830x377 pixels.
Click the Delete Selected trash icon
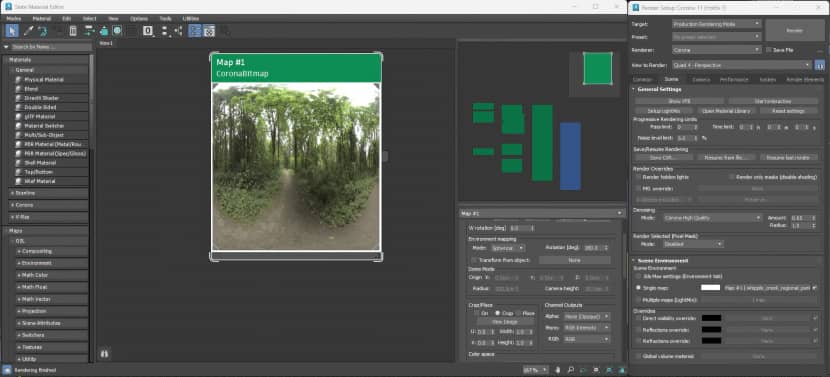(x=73, y=31)
